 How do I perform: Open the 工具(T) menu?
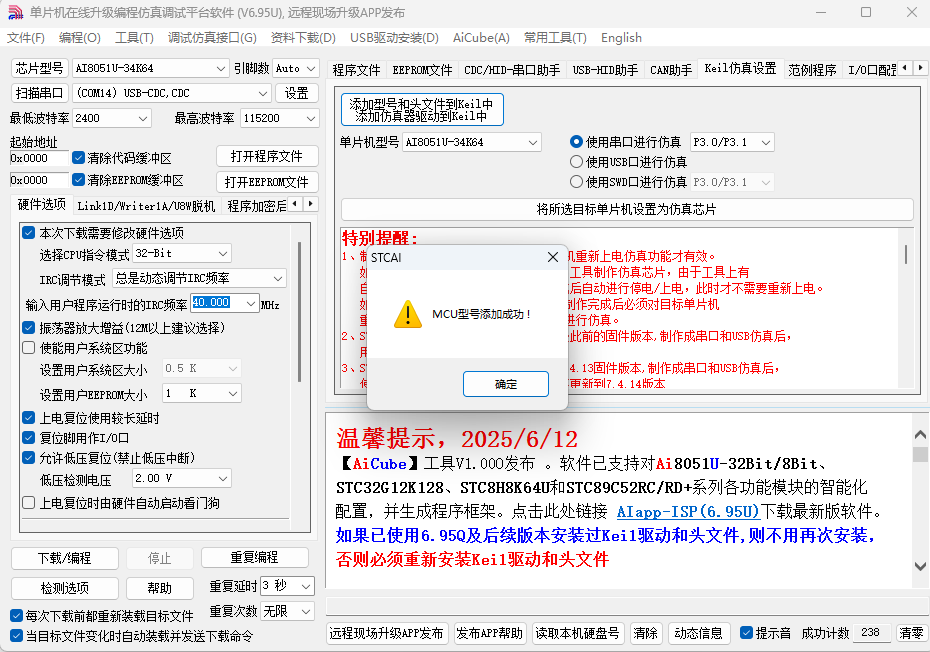point(134,38)
